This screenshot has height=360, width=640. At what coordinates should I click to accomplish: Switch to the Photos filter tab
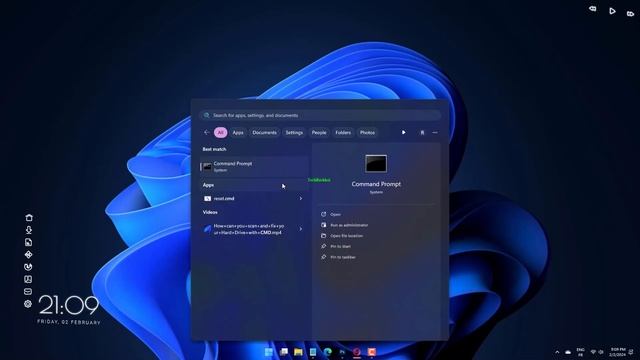pyautogui.click(x=367, y=132)
